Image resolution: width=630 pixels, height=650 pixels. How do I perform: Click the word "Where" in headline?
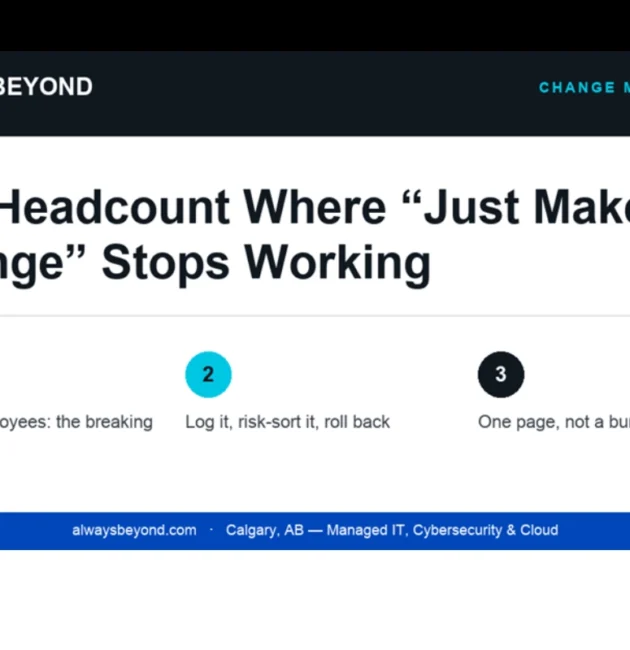click(x=314, y=206)
